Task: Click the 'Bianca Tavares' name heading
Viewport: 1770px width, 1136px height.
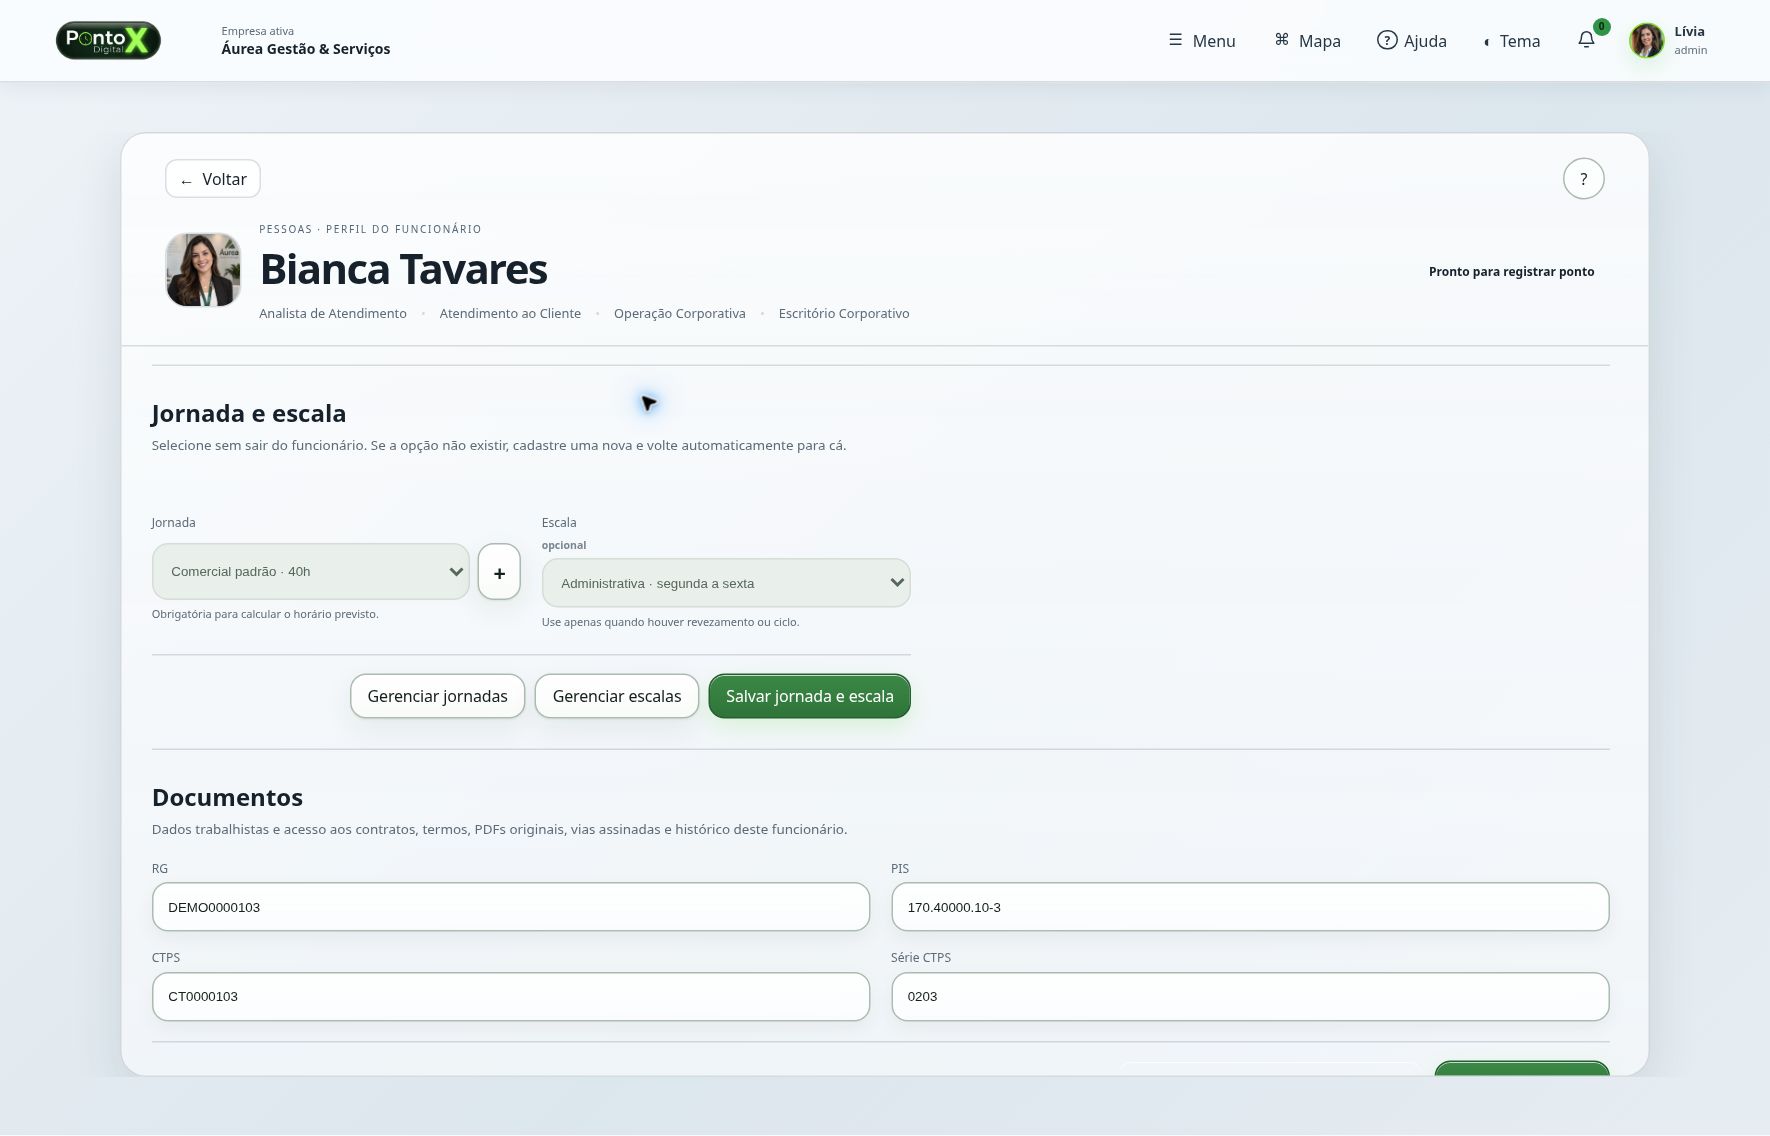Action: tap(404, 269)
